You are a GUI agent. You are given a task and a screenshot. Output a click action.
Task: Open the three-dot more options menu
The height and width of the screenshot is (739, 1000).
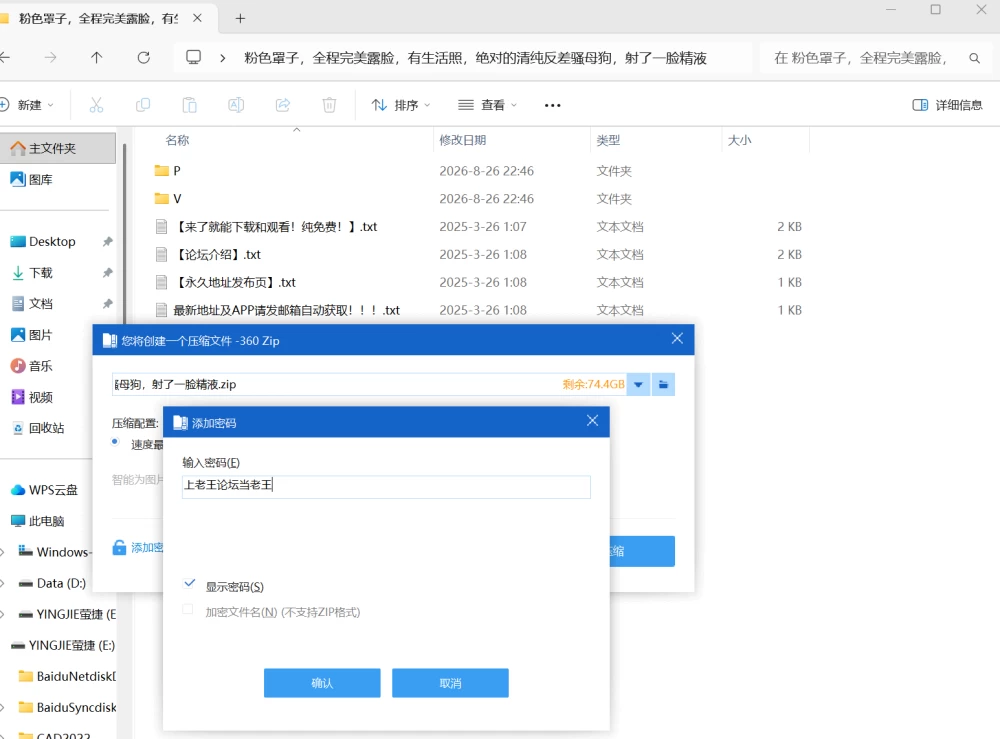click(x=552, y=105)
